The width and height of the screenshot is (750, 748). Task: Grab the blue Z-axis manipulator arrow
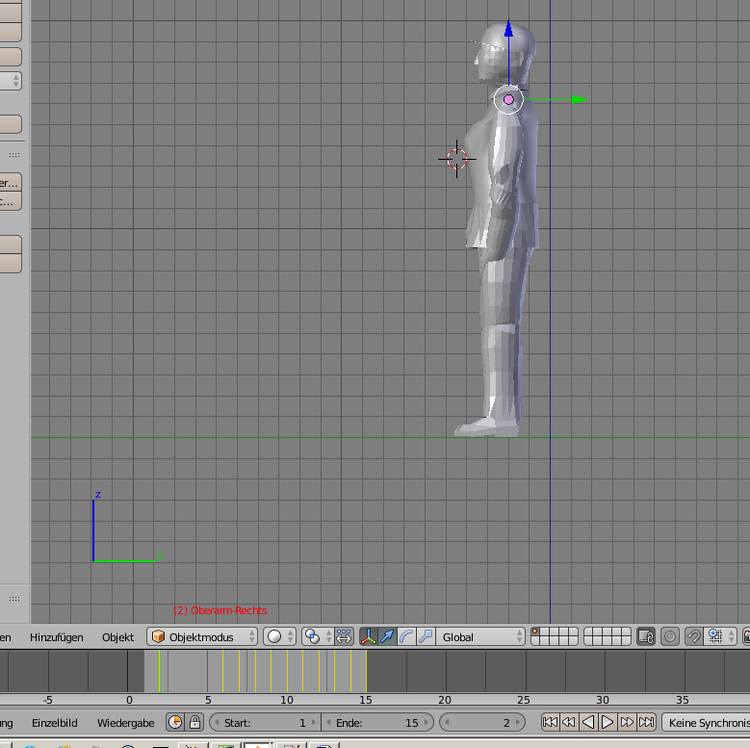508,29
